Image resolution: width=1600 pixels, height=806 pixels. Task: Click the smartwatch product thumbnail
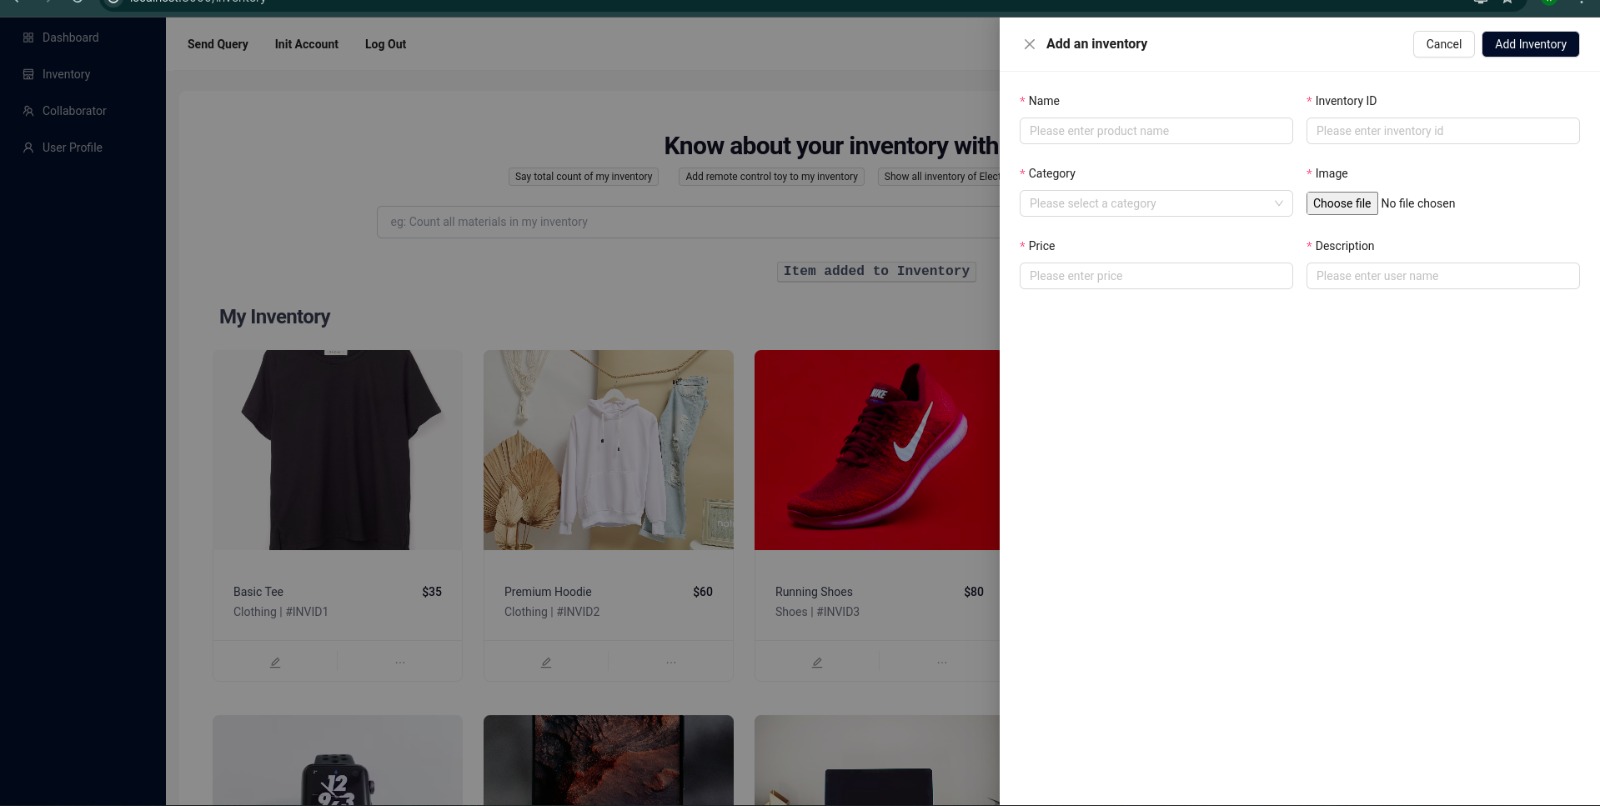[338, 761]
